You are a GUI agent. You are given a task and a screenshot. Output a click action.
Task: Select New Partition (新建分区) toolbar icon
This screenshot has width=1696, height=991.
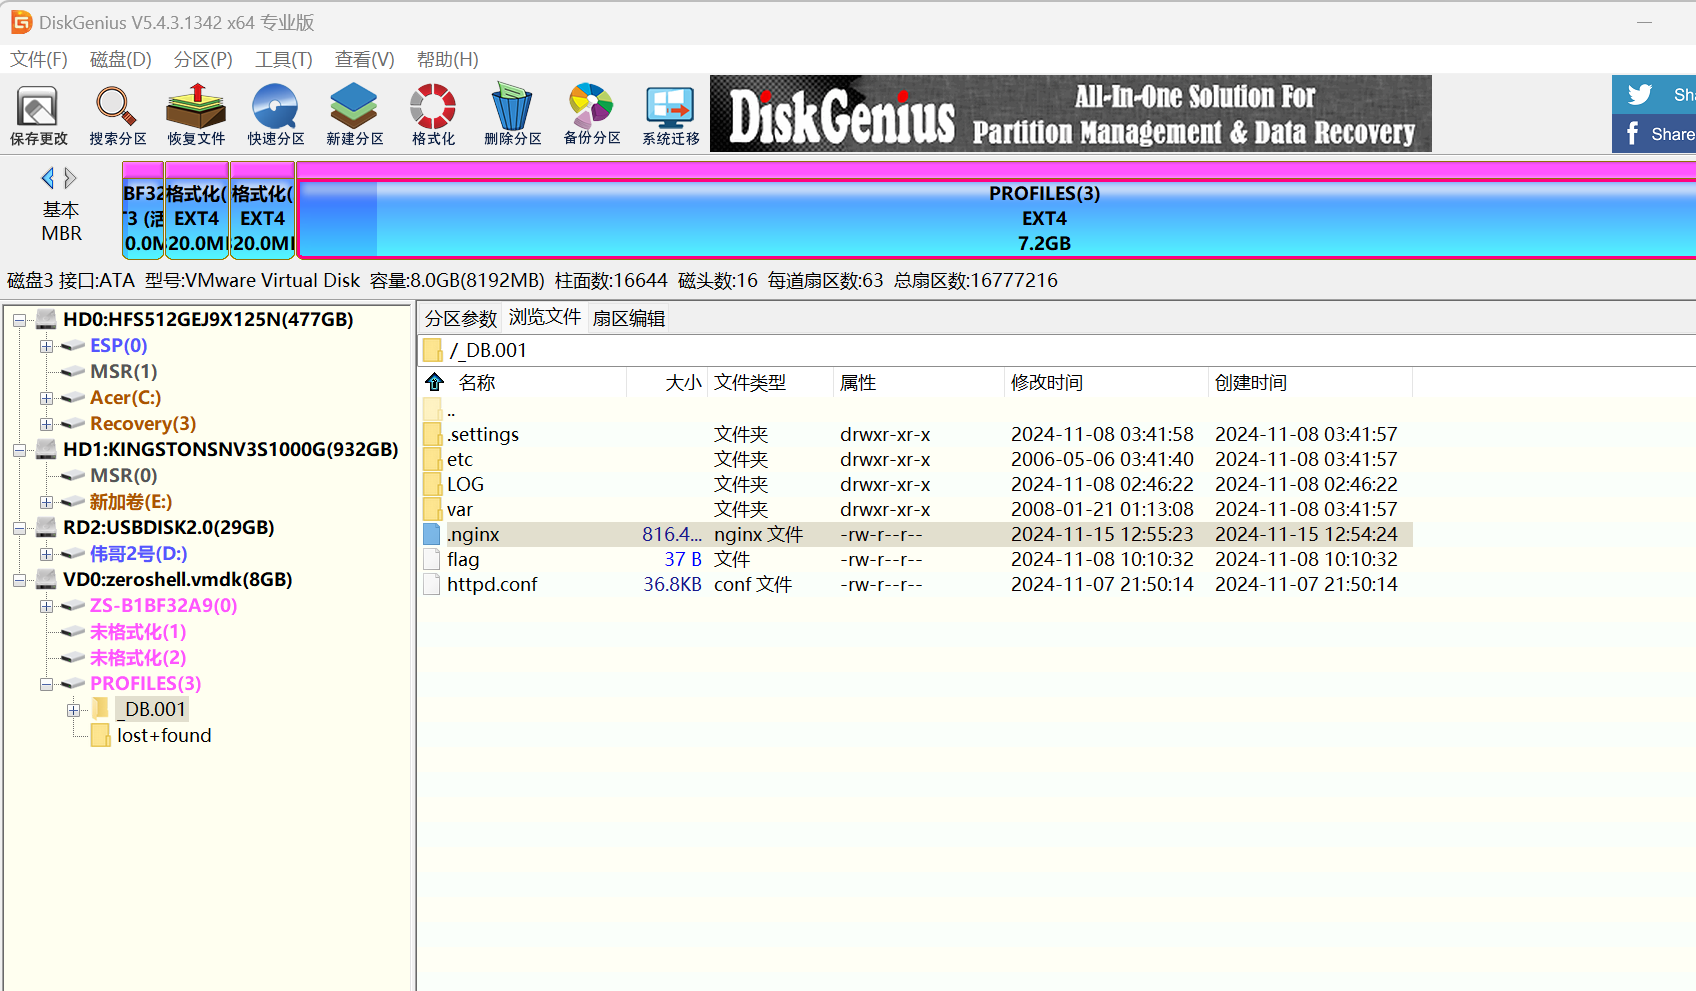point(354,115)
